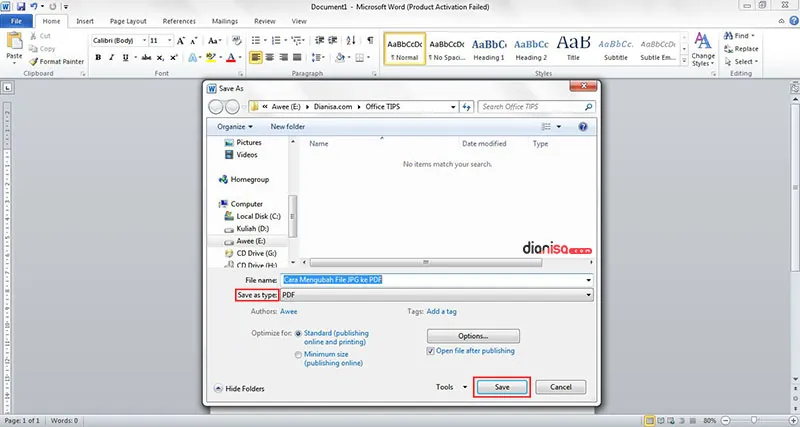Viewport: 800px width, 427px height.
Task: Click the zoom slider in the status bar
Action: click(754, 421)
